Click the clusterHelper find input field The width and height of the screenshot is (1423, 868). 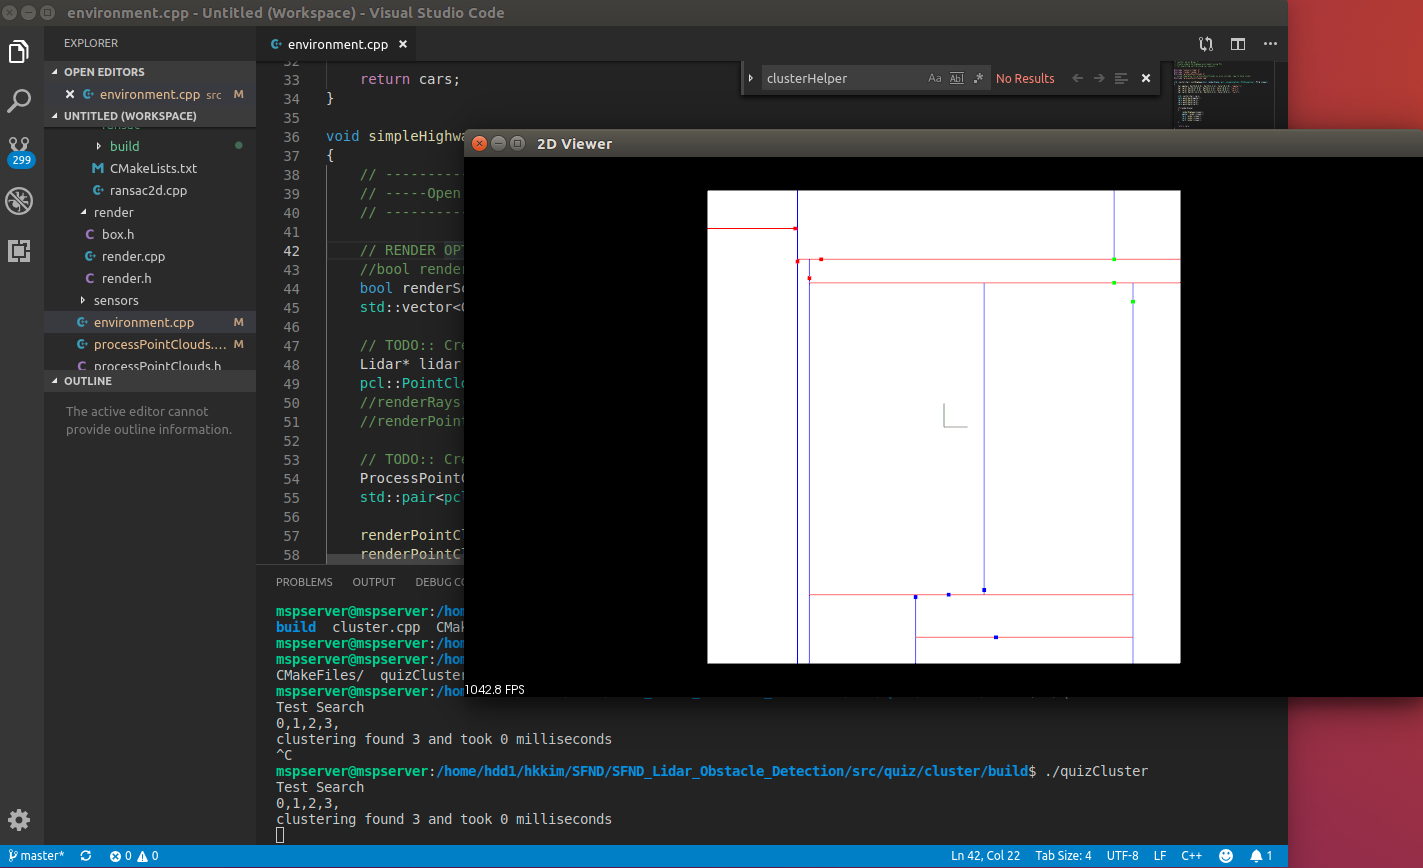click(x=842, y=78)
